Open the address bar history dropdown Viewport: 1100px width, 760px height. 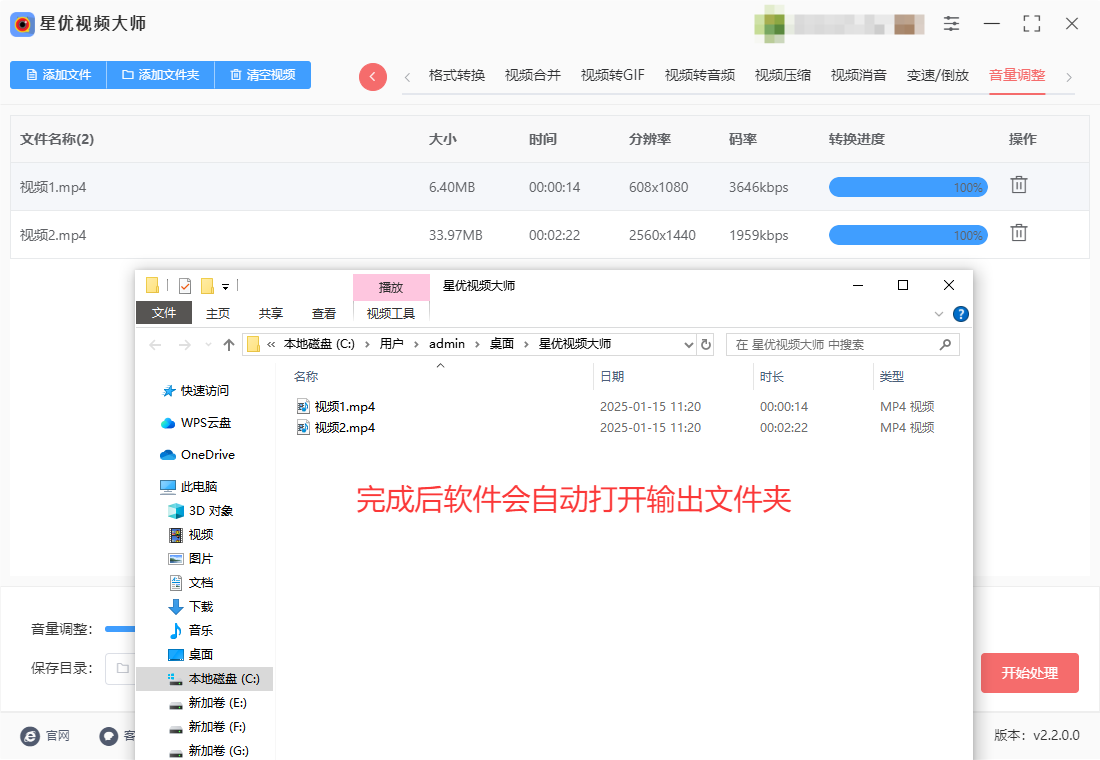[688, 345]
